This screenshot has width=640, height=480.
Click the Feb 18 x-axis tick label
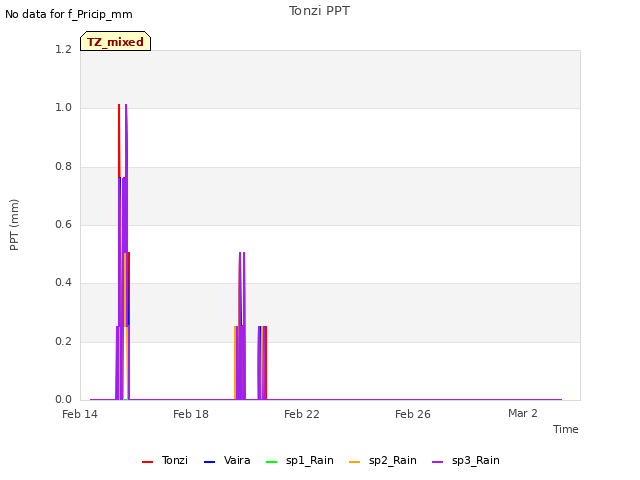pos(191,414)
